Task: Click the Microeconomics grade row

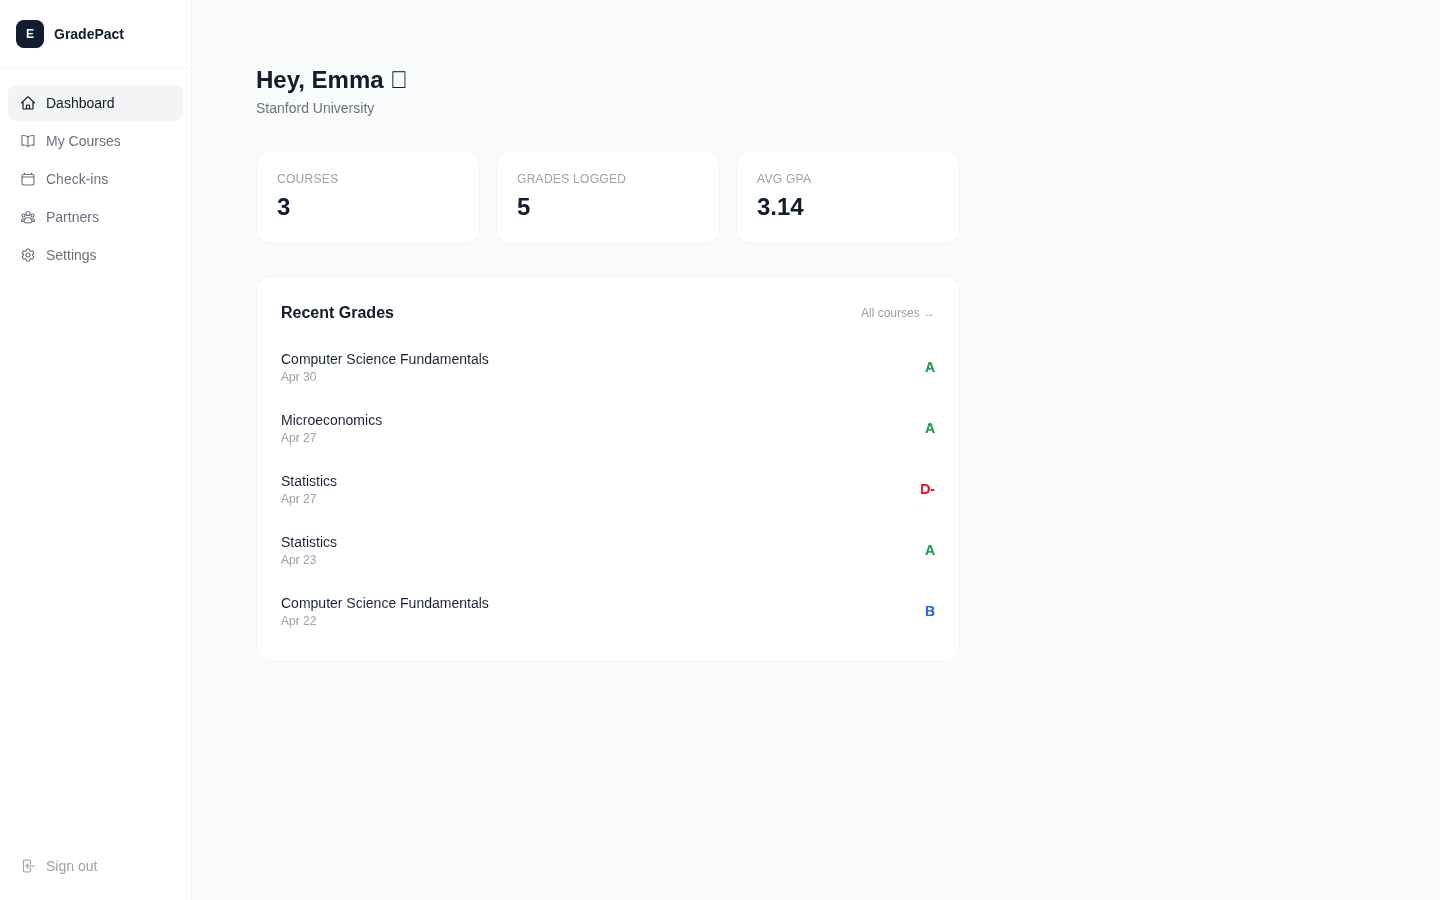Action: (608, 428)
